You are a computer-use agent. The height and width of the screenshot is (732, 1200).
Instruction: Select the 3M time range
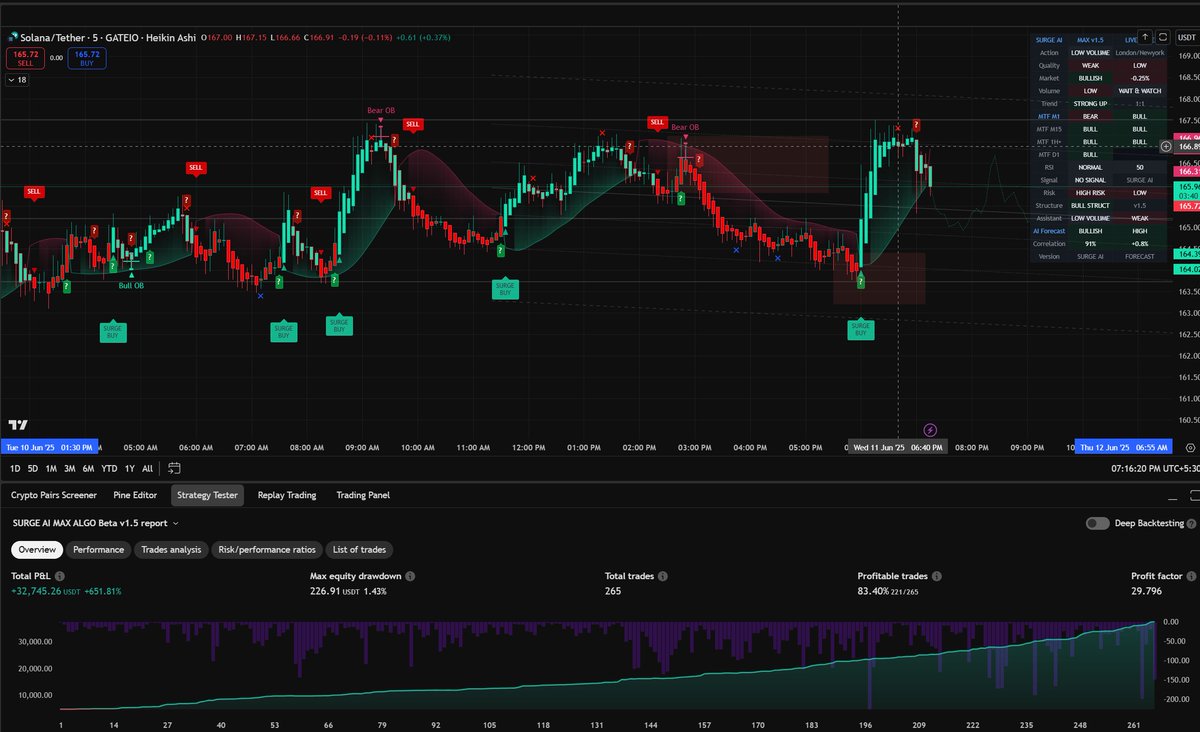(70, 468)
